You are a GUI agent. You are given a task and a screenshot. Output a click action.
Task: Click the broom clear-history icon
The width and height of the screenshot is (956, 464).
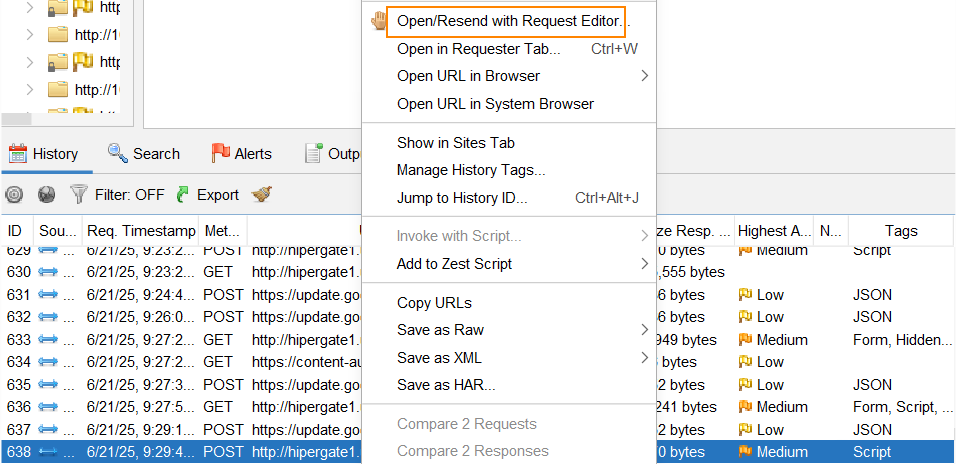click(261, 195)
